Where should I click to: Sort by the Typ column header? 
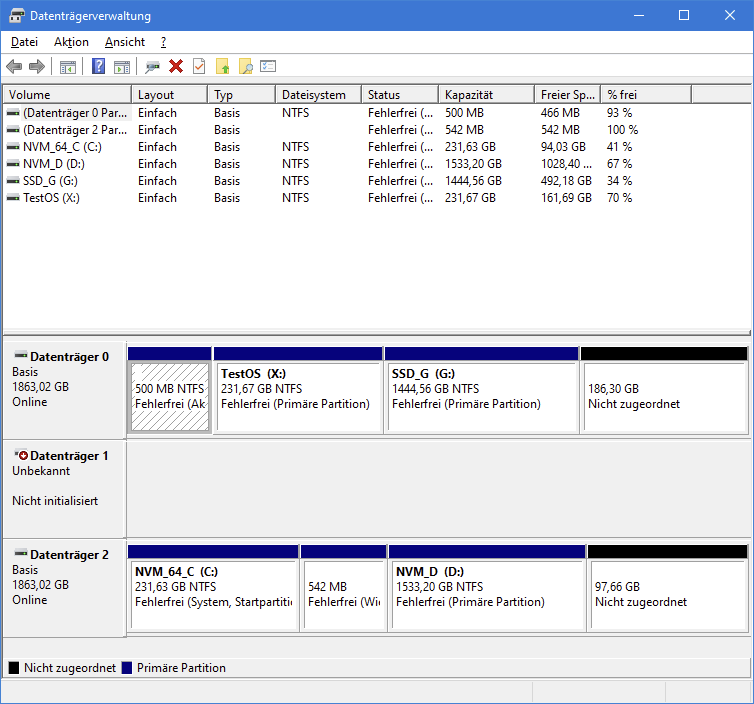point(242,95)
